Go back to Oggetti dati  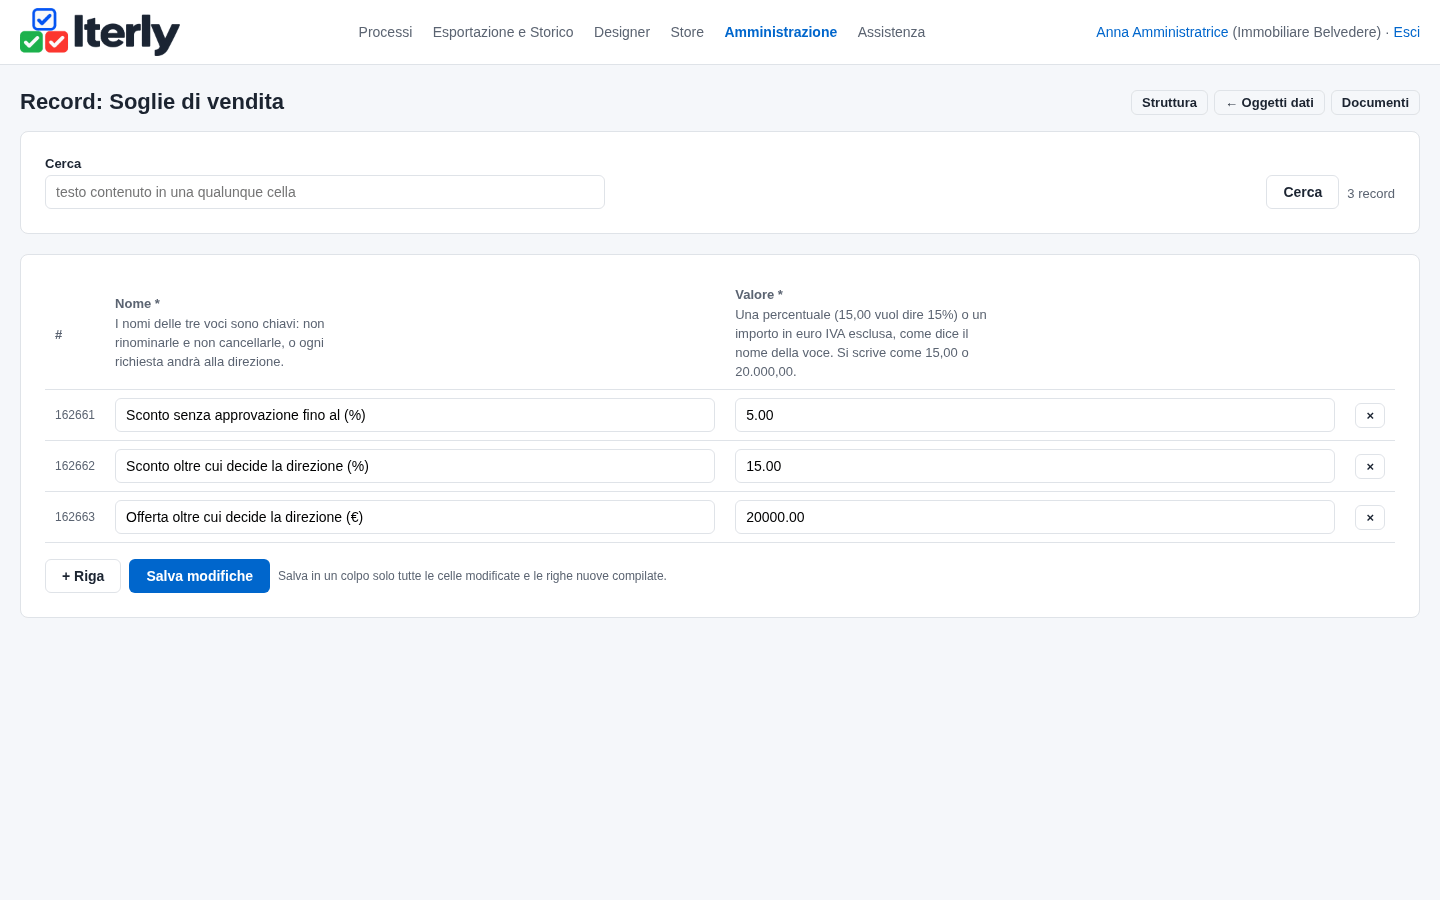[1269, 103]
